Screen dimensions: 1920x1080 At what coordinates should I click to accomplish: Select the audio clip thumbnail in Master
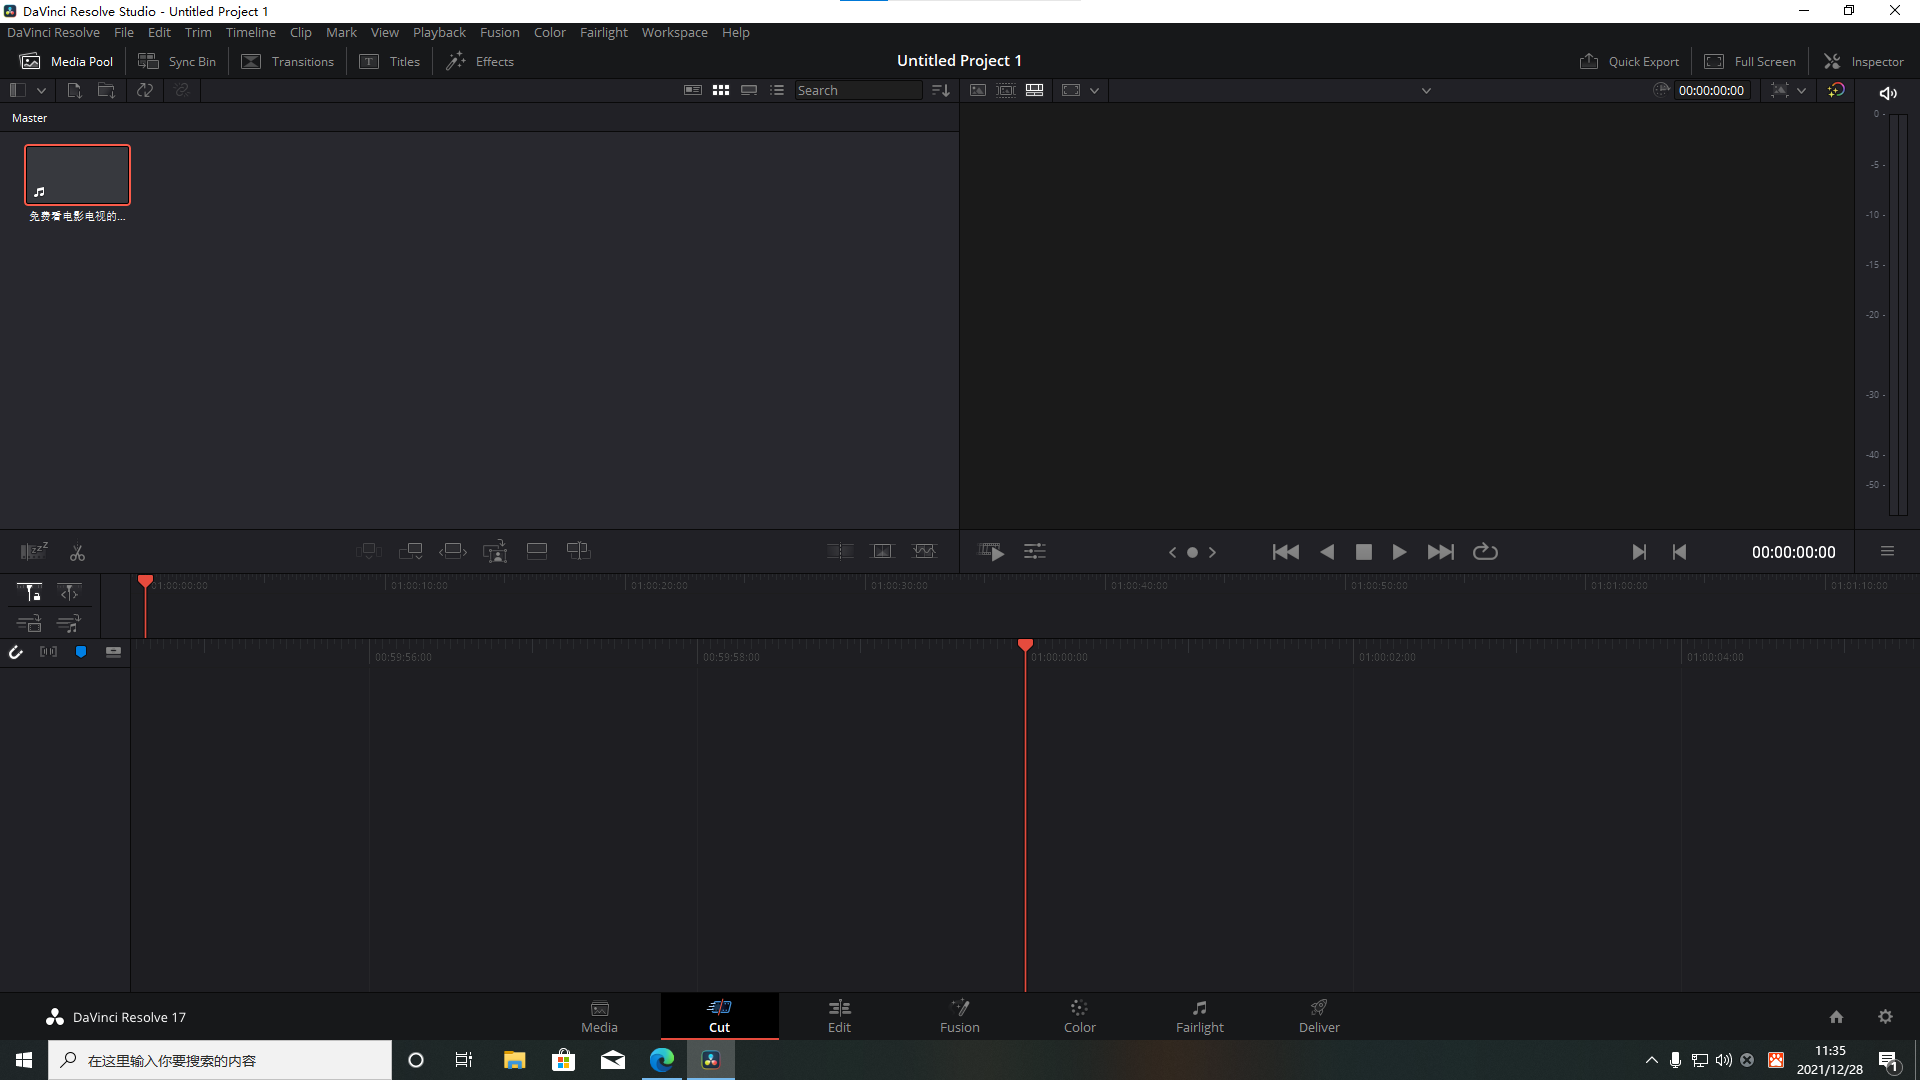click(x=77, y=175)
